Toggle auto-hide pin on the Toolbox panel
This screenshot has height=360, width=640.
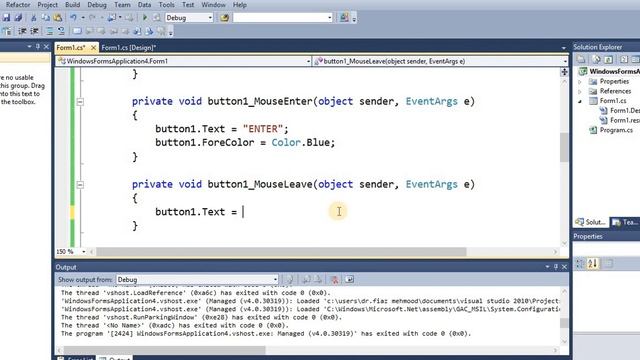point(38,47)
